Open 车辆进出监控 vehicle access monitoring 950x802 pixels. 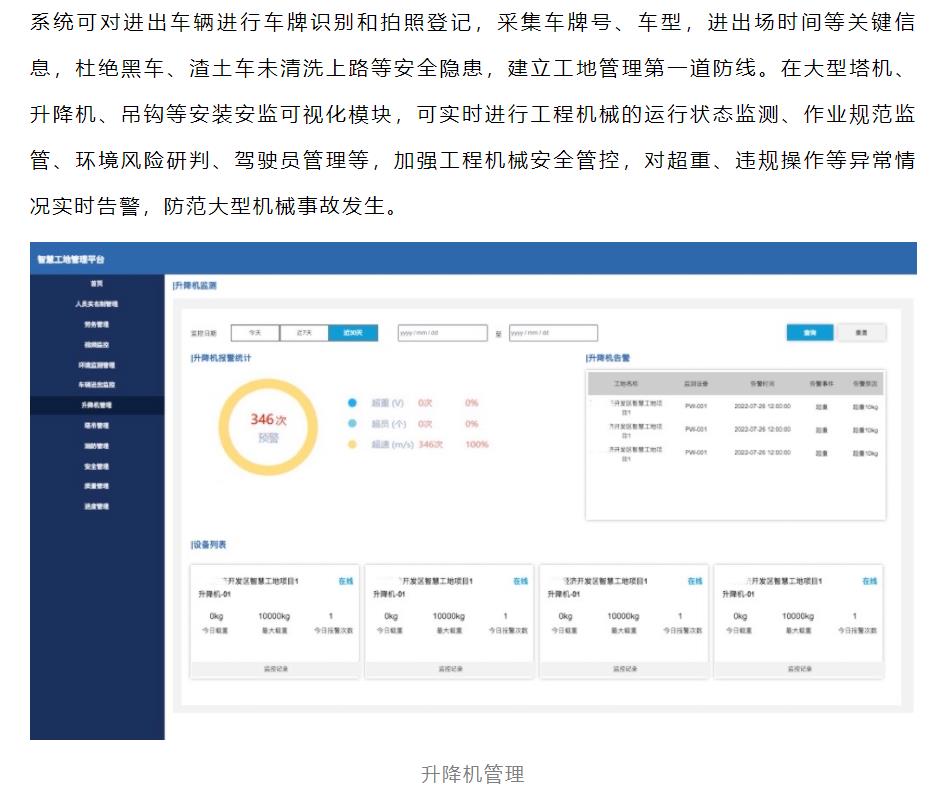click(x=95, y=386)
